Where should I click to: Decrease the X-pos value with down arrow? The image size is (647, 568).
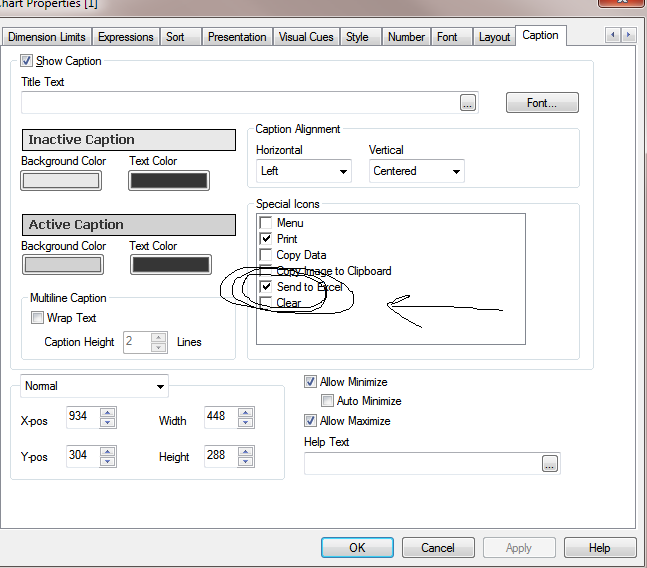[108, 422]
